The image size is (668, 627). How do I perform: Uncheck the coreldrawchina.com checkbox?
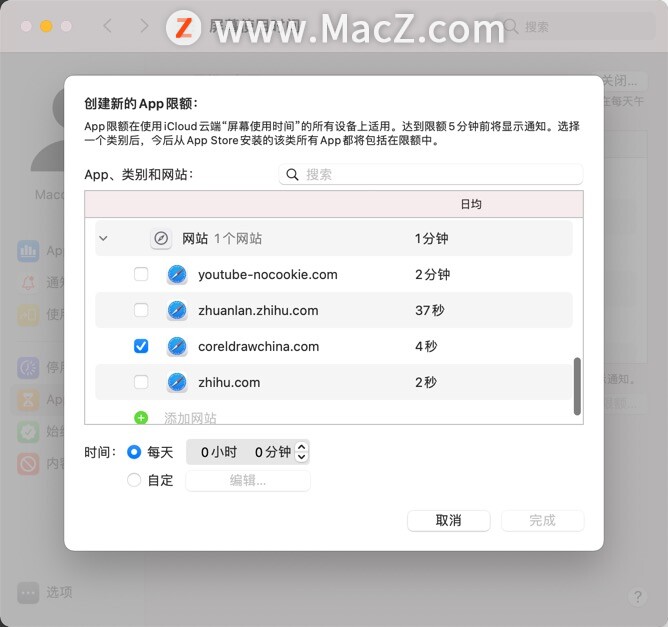tap(141, 346)
